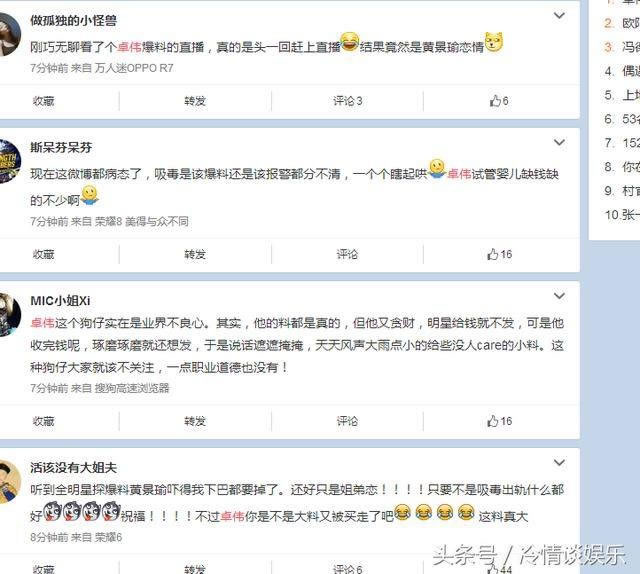
Task: Open 评论 3 on the first post
Action: (x=347, y=101)
